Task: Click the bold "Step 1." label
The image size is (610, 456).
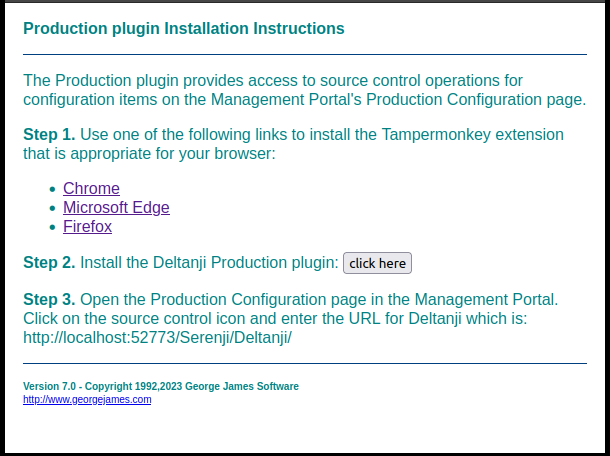Action: pos(49,134)
